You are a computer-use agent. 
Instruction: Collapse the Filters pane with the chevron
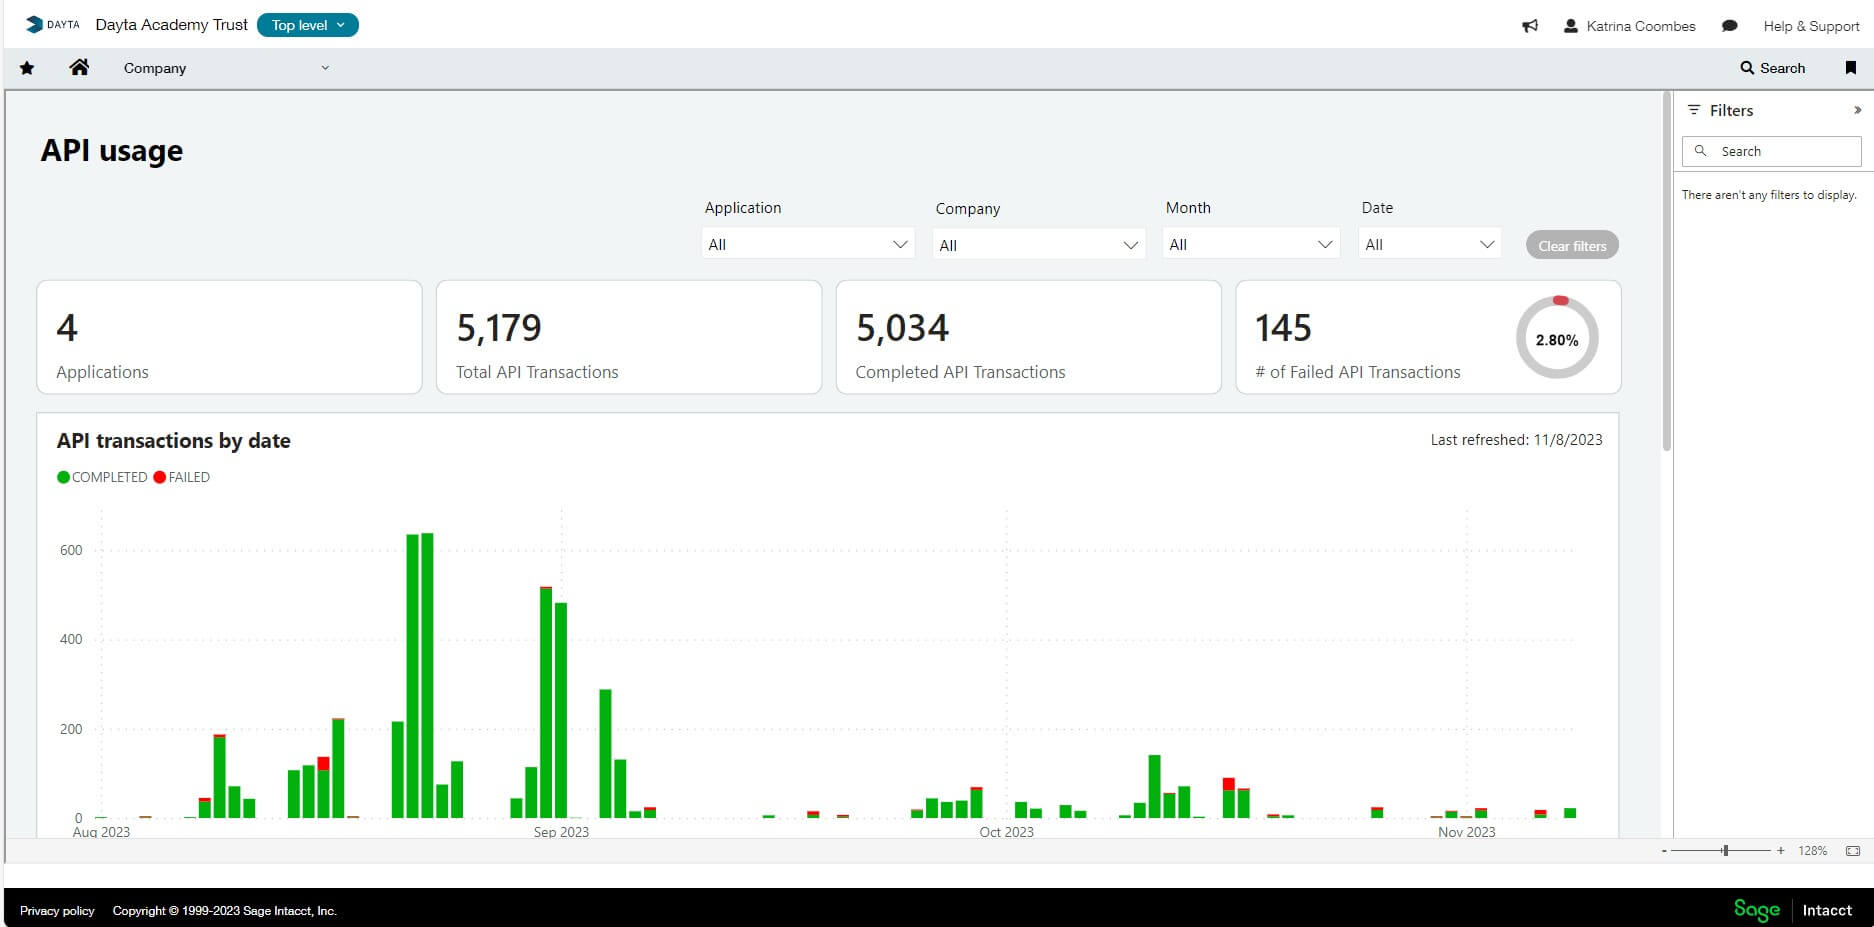[1857, 110]
